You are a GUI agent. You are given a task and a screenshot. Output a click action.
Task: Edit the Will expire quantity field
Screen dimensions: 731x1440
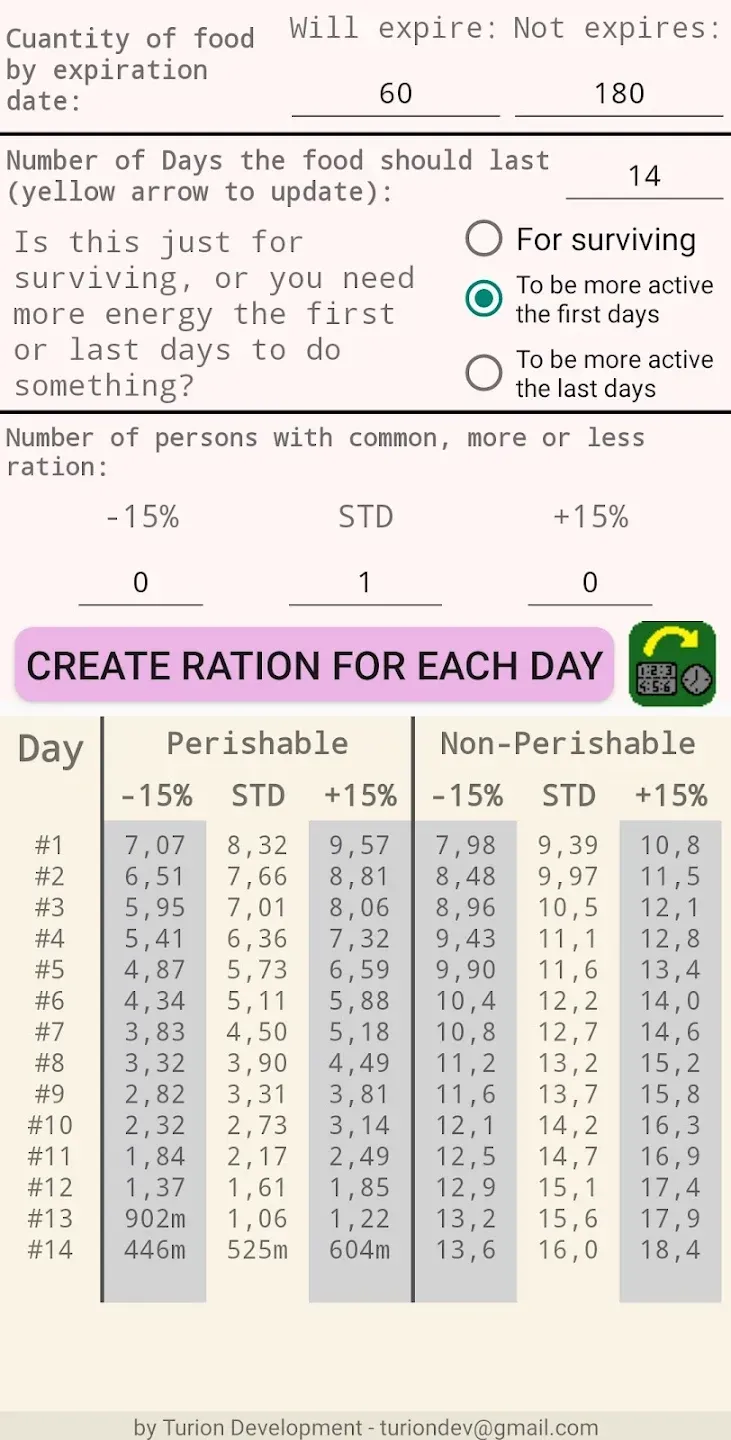tap(396, 94)
